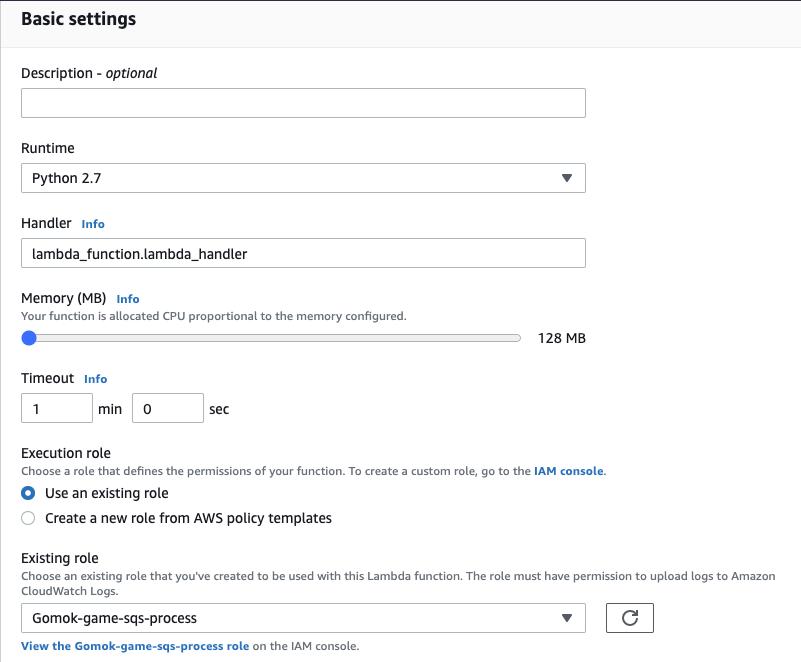This screenshot has width=801, height=662.
Task: Open the IAM console link
Action: coord(569,471)
